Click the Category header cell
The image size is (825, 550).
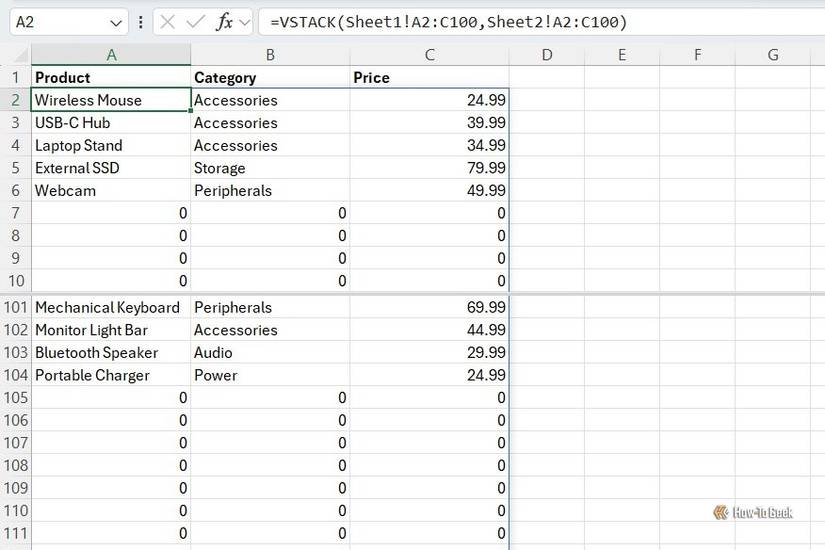[x=270, y=77]
